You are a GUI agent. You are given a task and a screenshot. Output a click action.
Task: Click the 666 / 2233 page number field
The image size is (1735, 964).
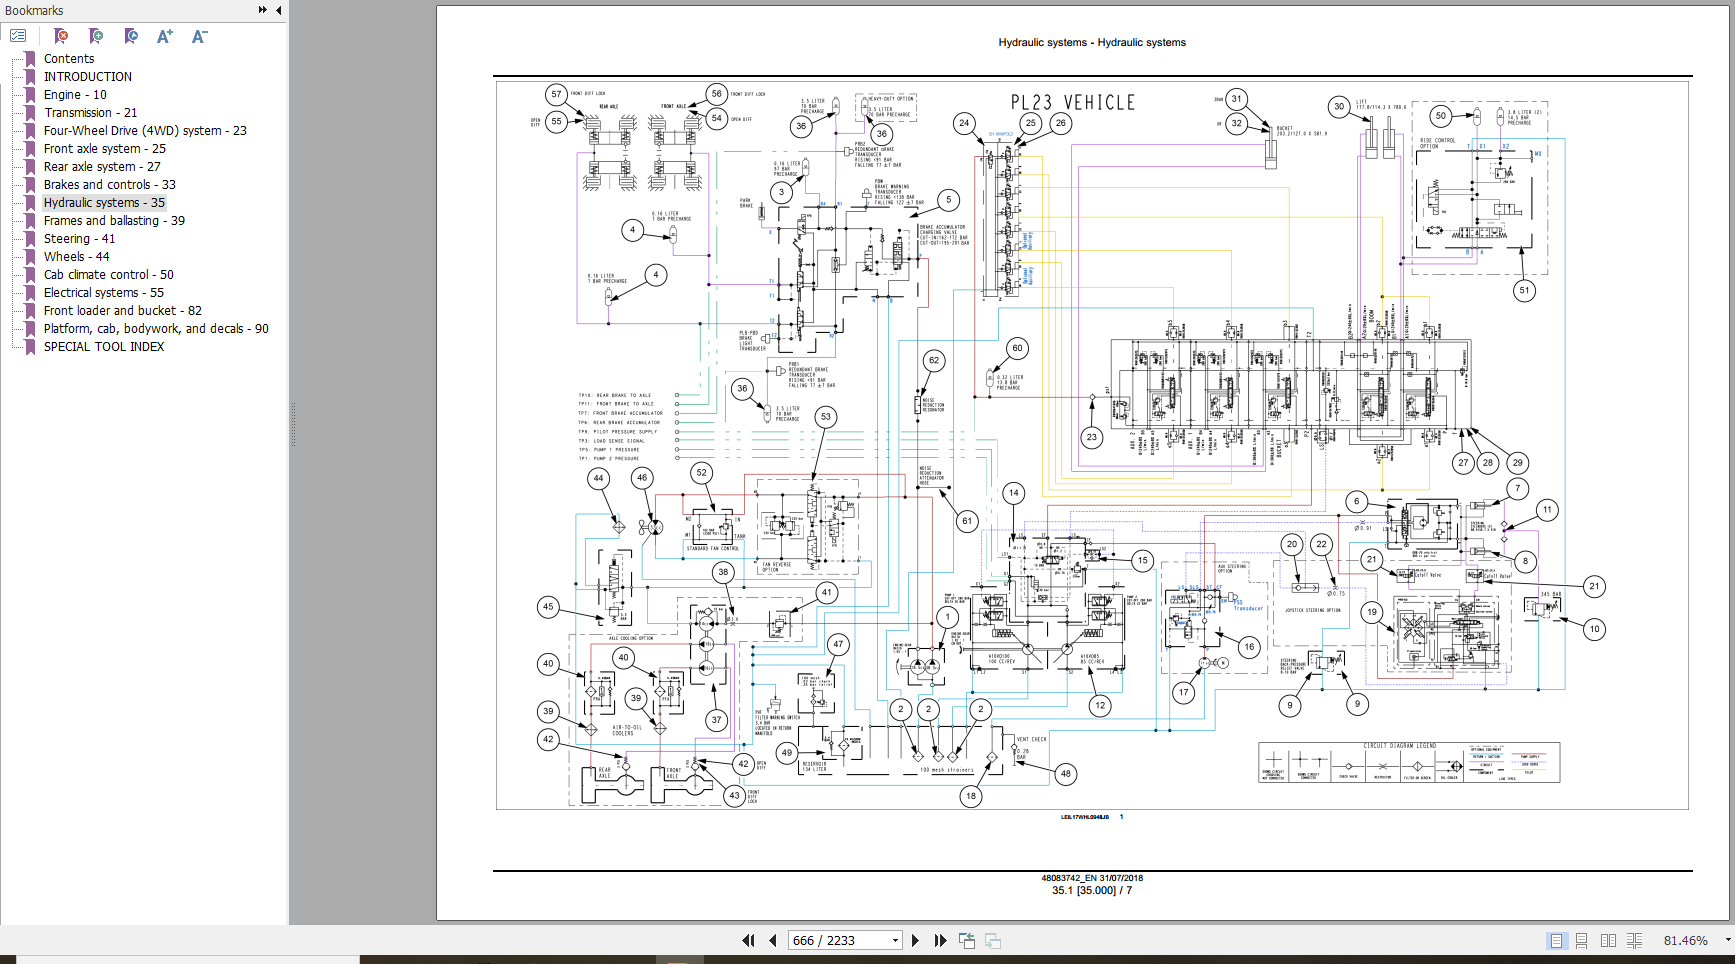[x=836, y=940]
